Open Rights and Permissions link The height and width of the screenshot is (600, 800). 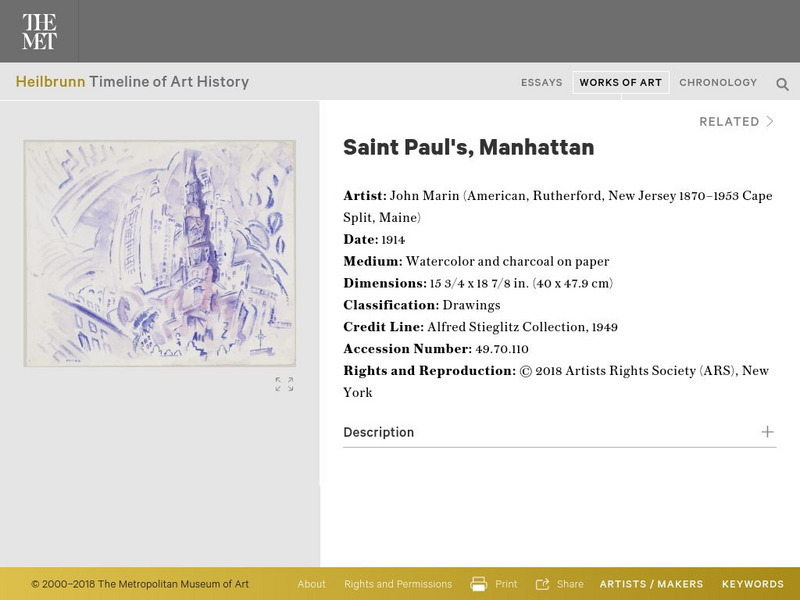398,584
